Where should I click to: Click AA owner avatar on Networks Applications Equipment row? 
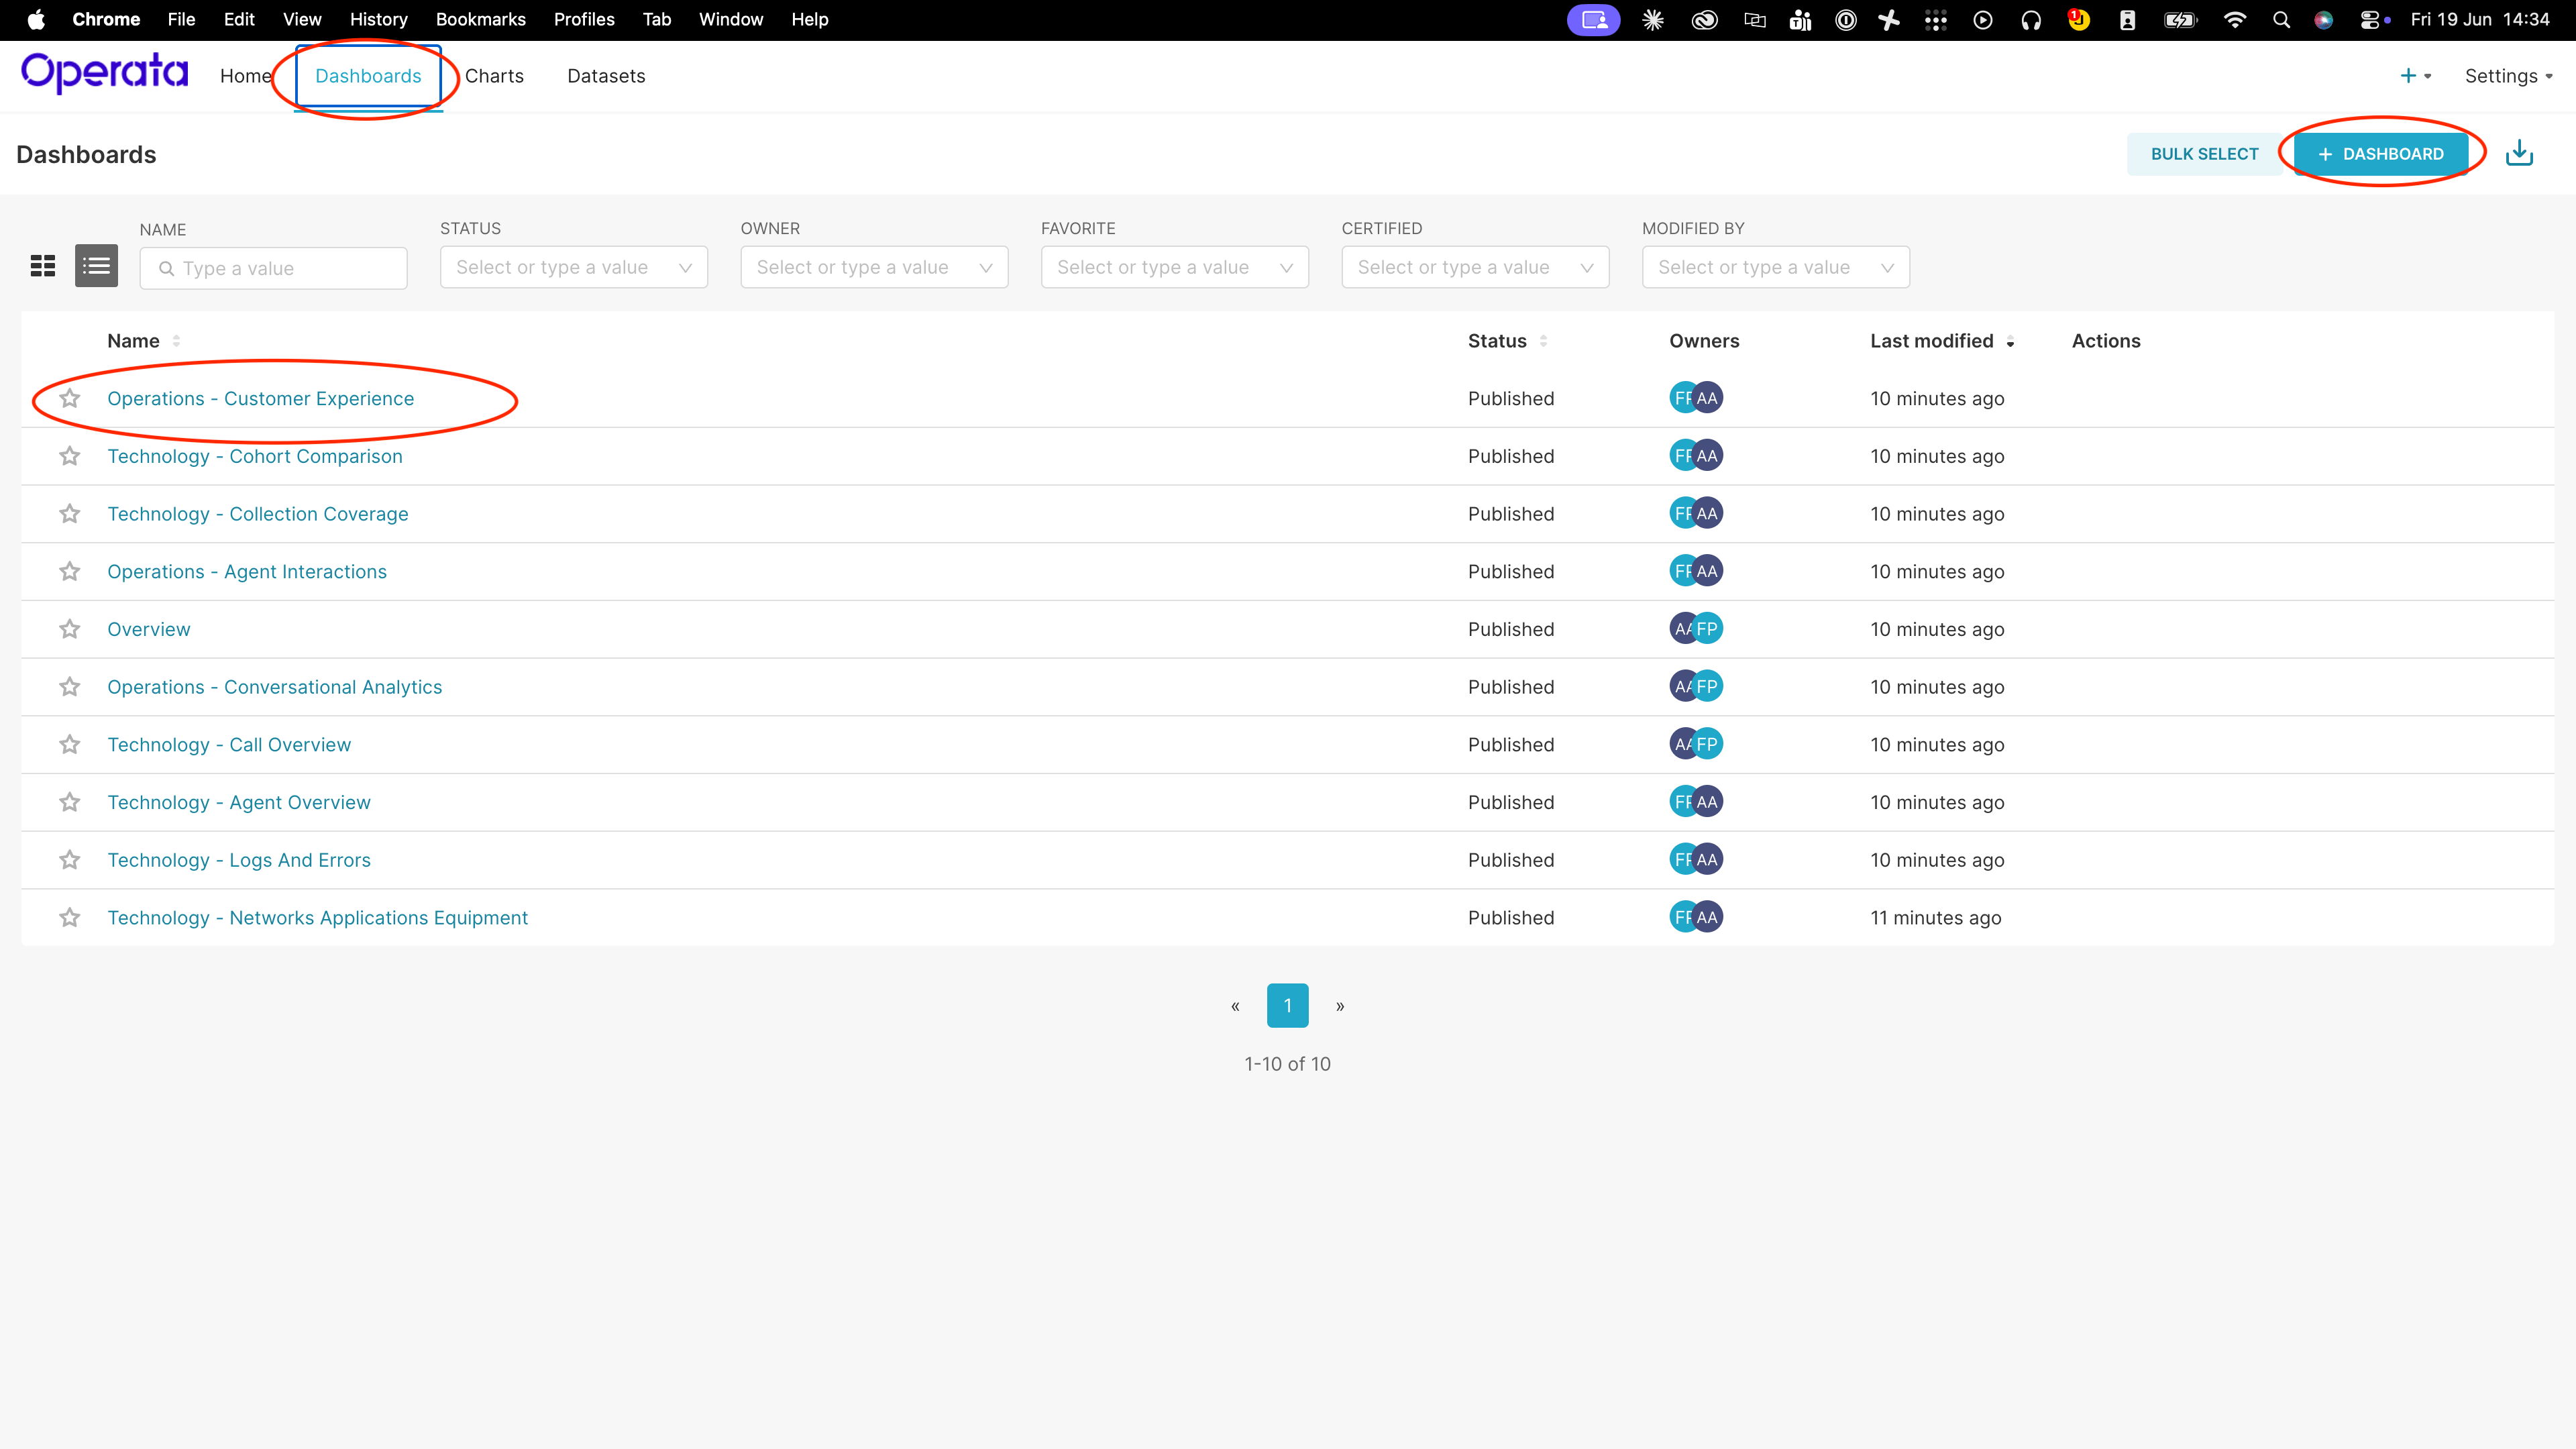coord(1707,917)
